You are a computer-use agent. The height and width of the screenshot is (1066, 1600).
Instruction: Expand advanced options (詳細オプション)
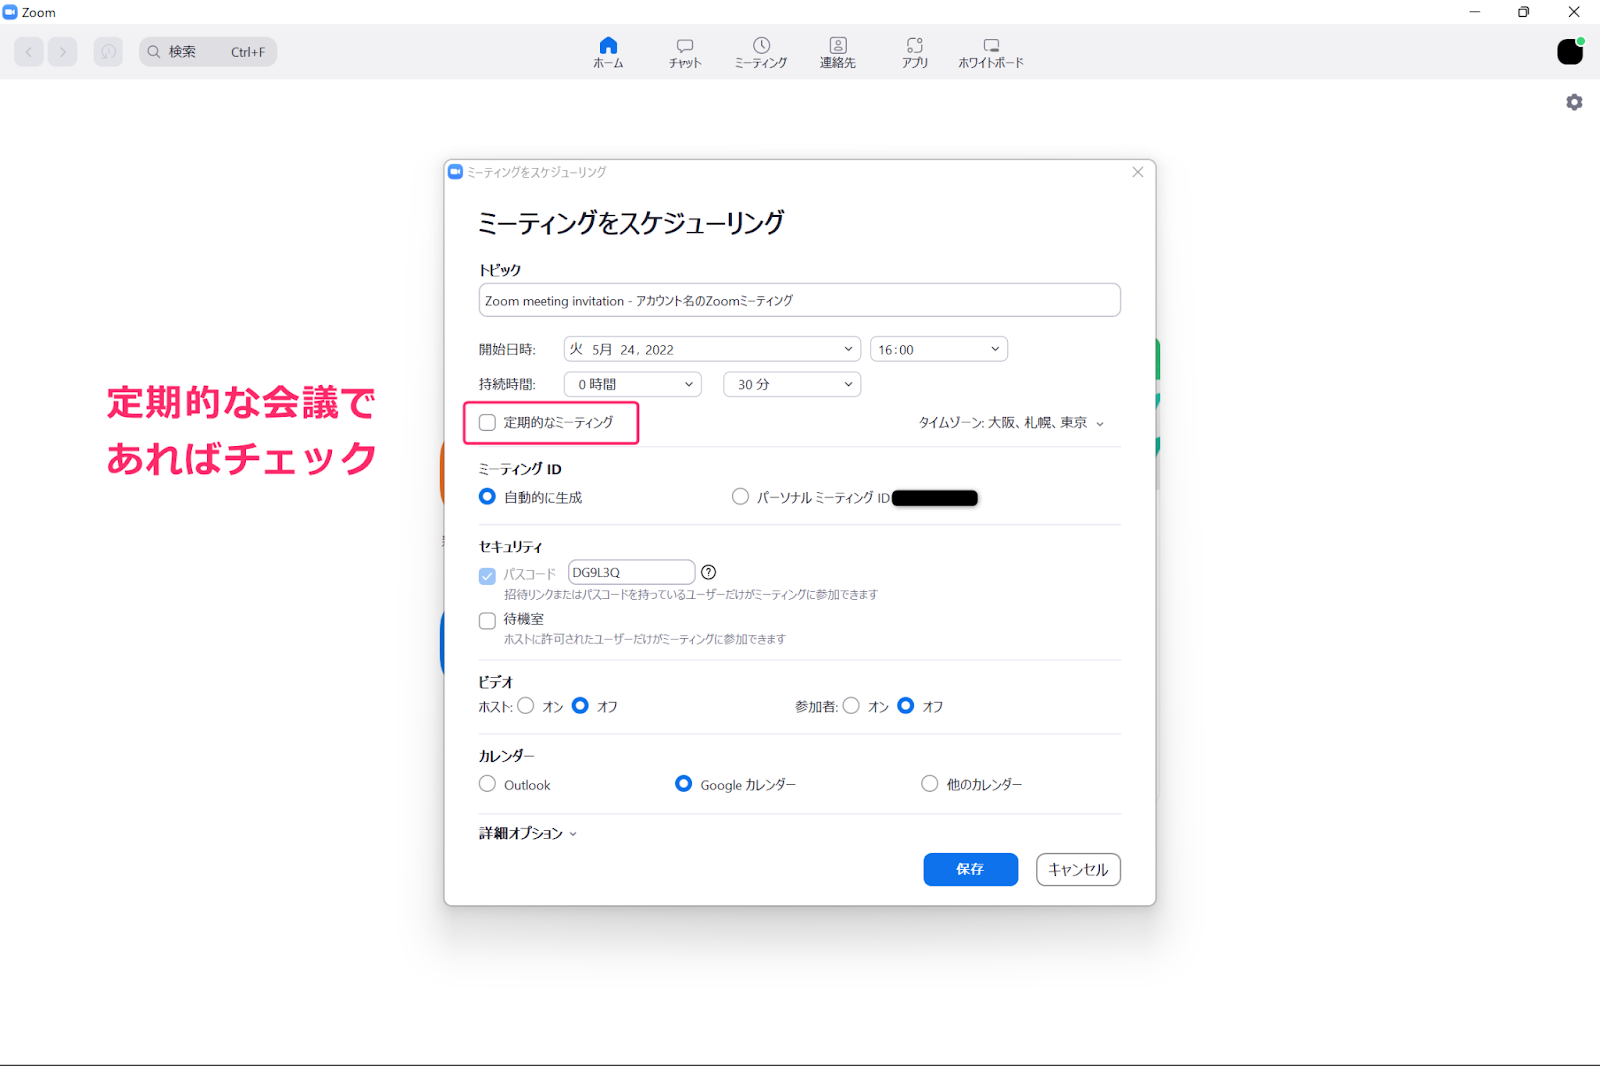[528, 833]
